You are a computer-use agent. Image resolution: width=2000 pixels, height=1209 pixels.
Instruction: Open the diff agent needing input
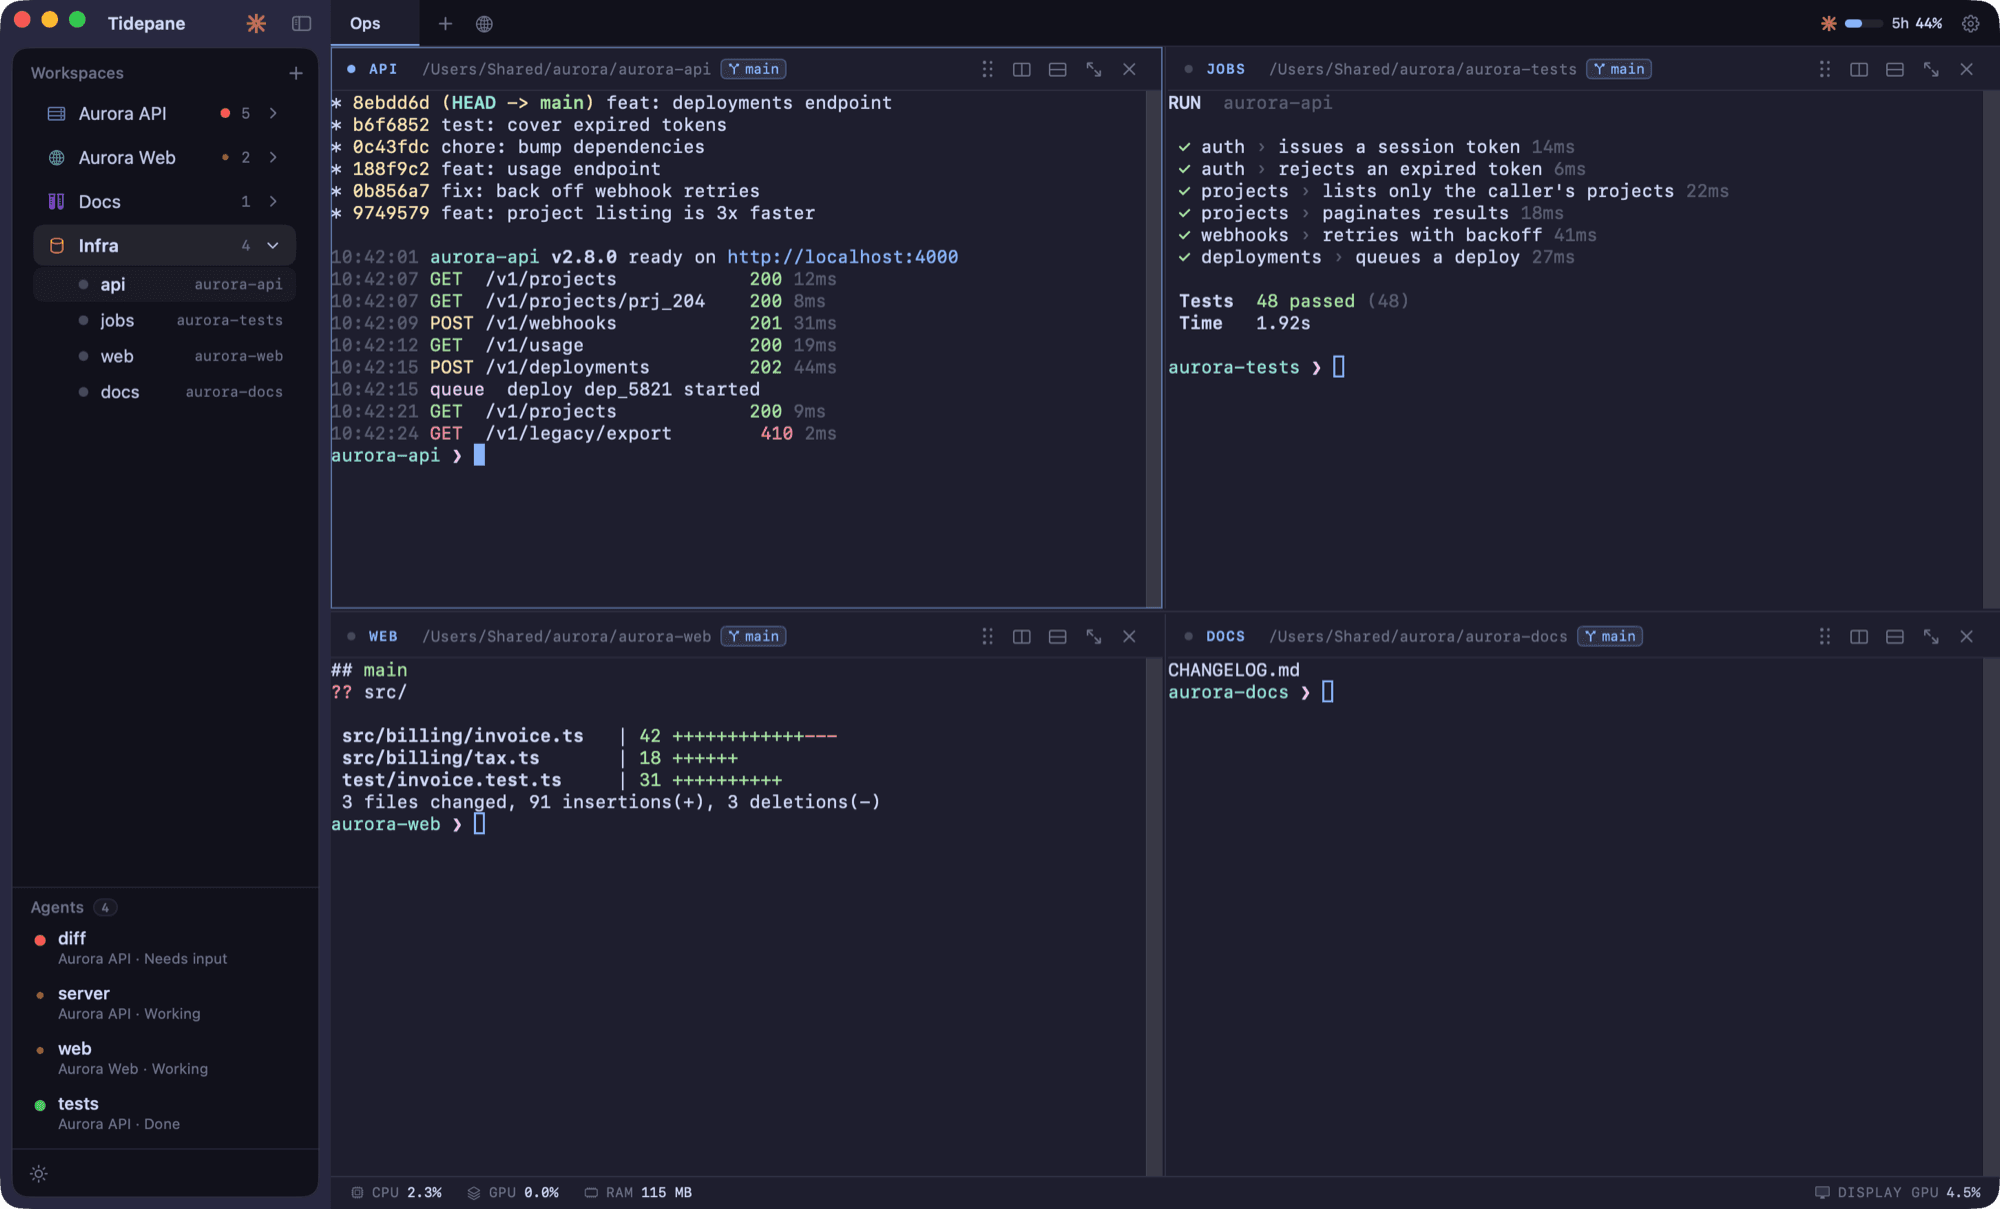click(165, 948)
